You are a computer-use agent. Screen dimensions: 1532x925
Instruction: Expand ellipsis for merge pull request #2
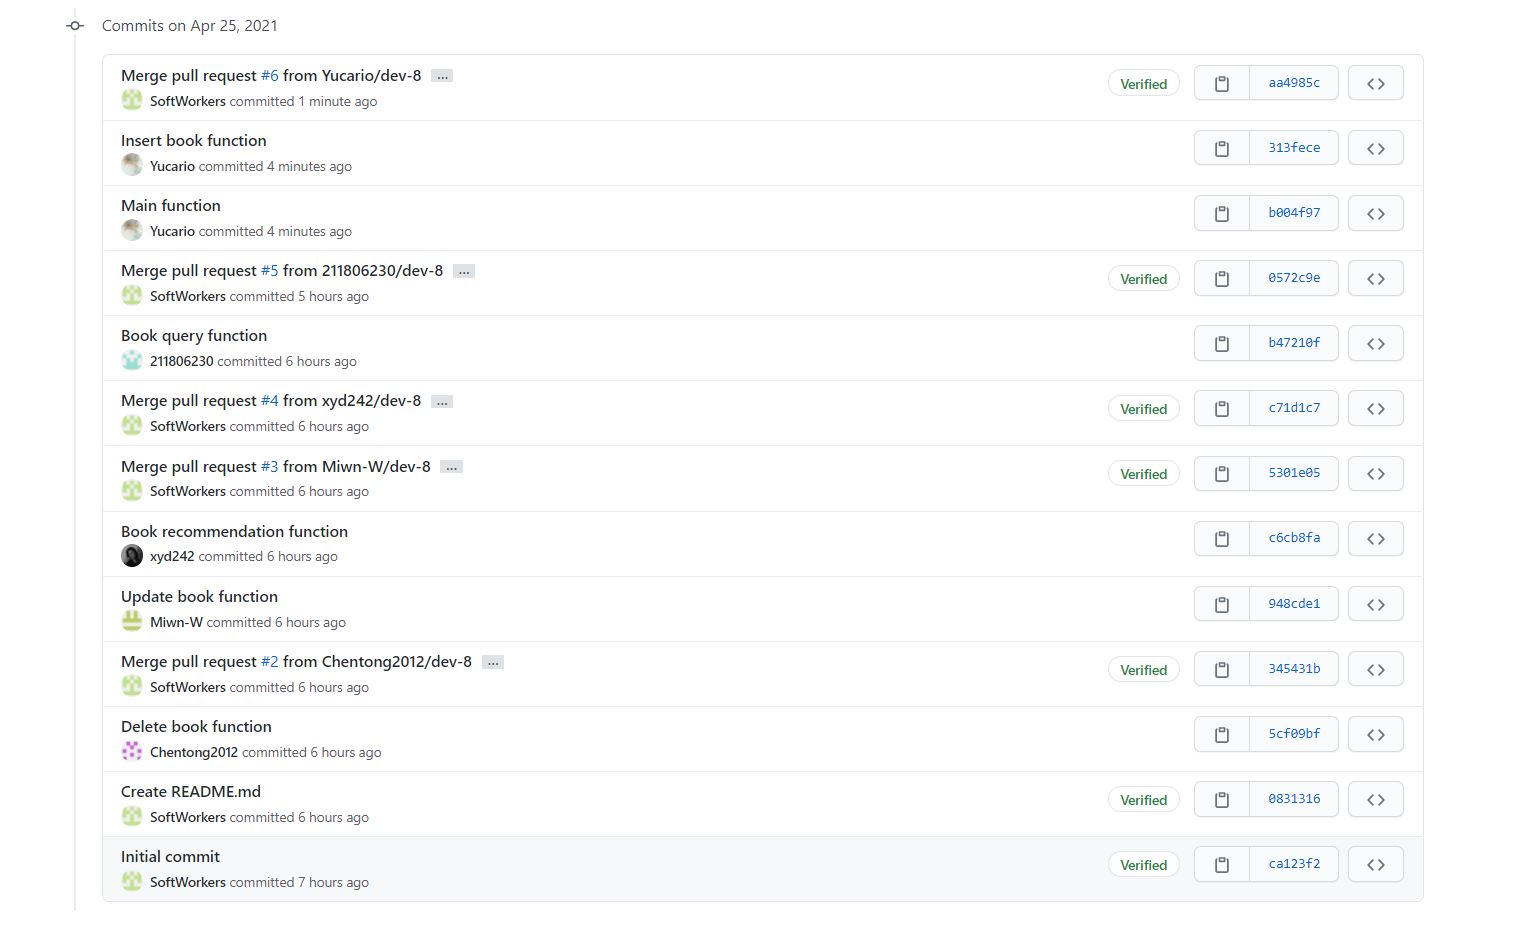[492, 662]
